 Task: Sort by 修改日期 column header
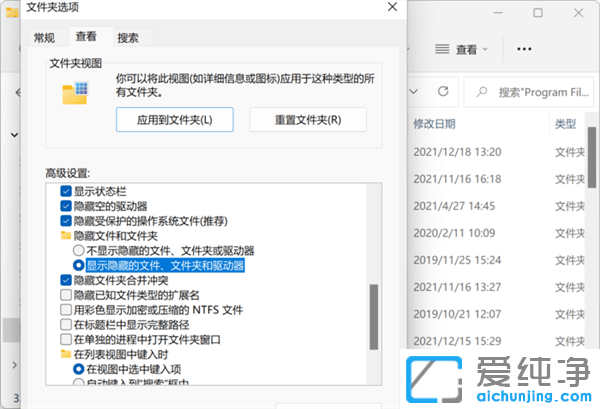coord(434,124)
